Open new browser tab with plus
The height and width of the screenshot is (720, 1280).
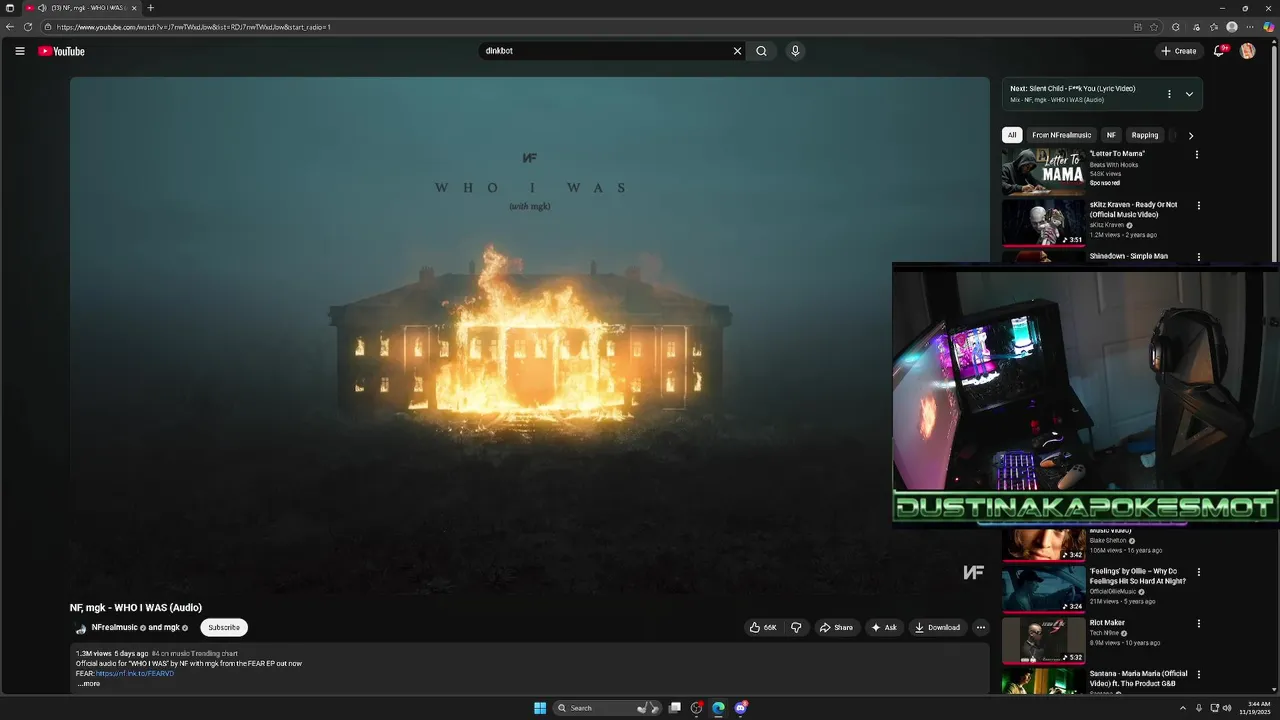click(x=151, y=8)
